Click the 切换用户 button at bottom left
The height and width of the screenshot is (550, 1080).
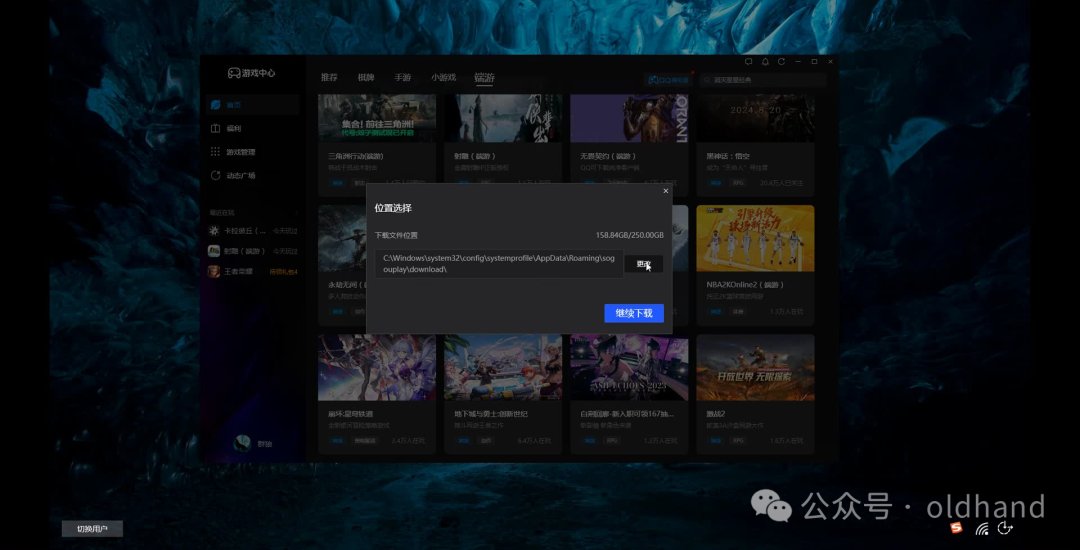pos(92,529)
